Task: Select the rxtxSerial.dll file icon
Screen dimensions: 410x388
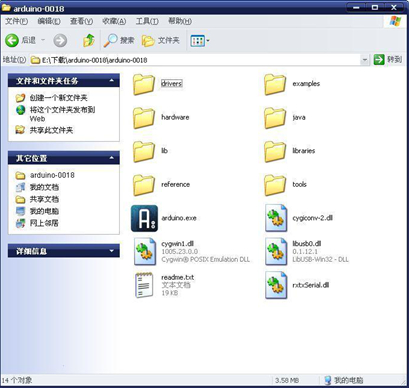Action: coord(276,285)
